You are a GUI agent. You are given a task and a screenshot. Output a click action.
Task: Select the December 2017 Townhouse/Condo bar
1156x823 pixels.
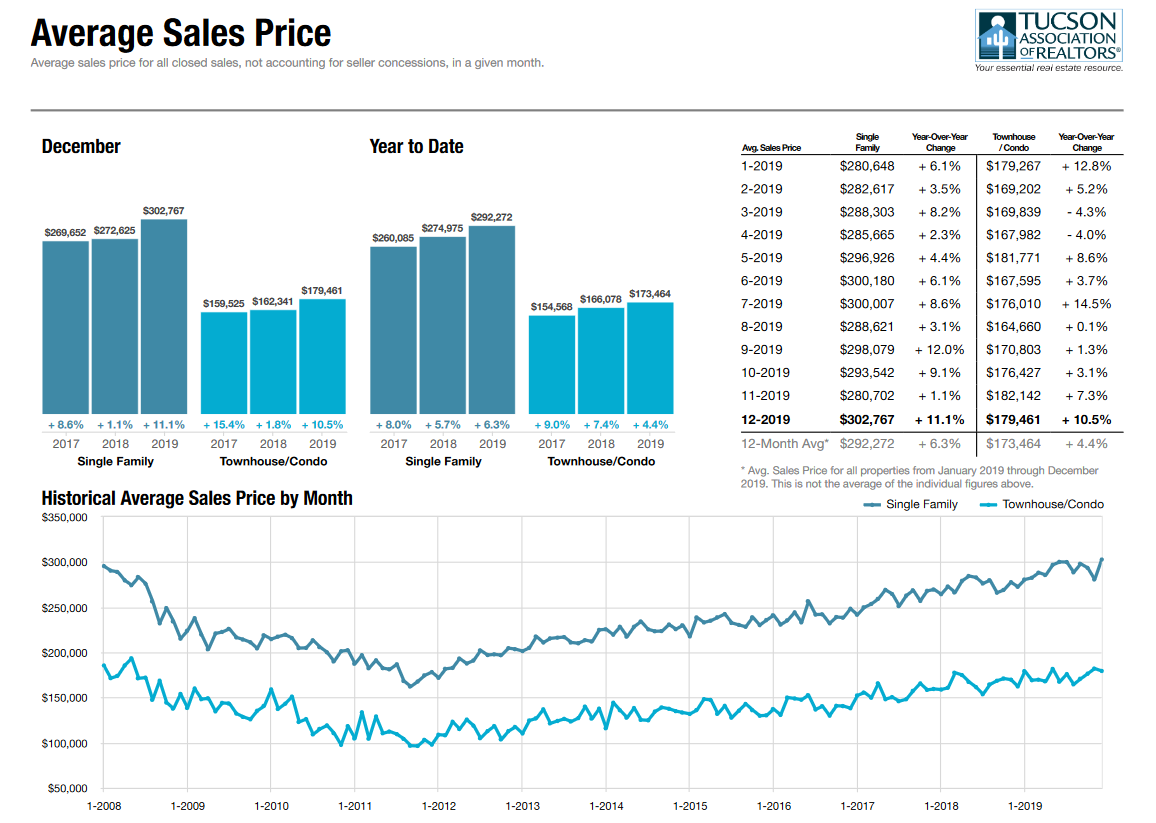click(224, 362)
